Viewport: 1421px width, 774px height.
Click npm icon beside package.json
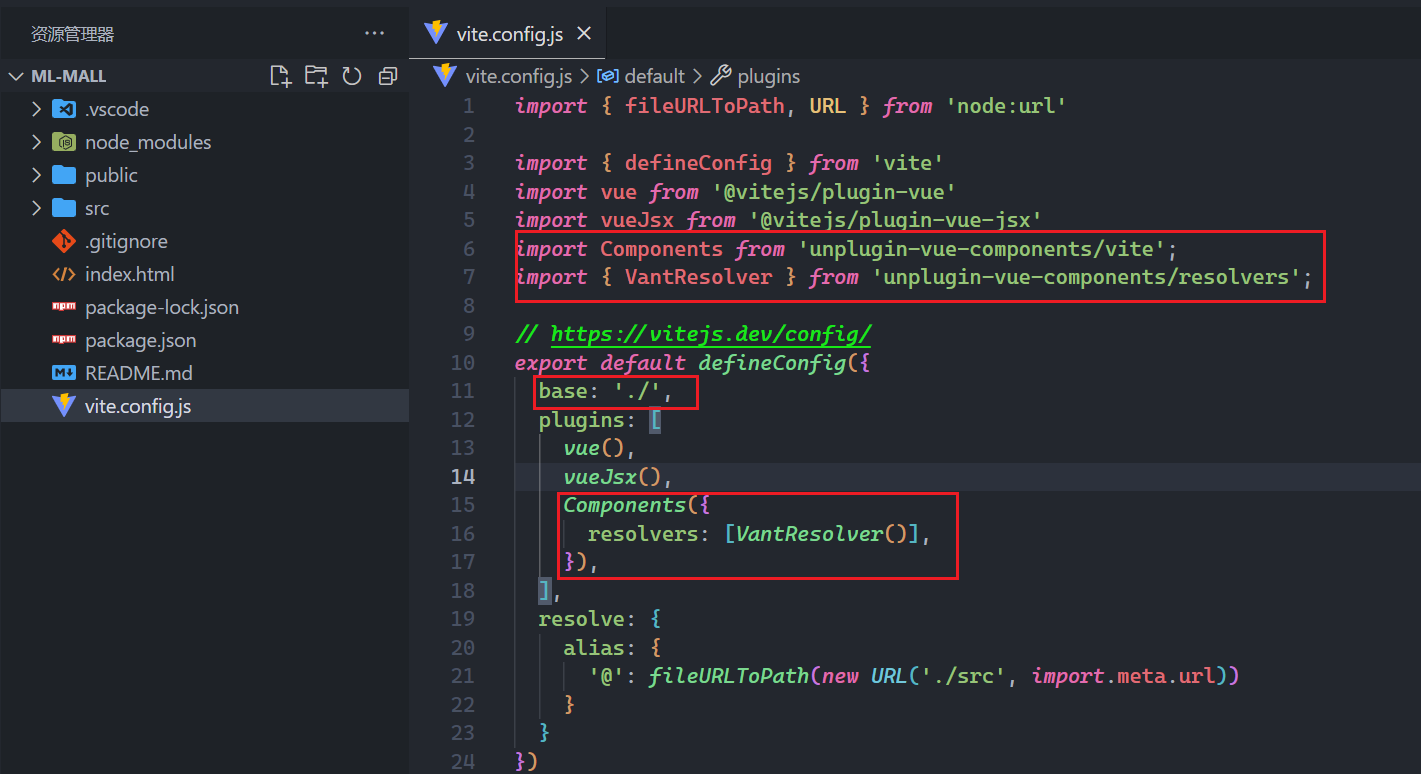point(64,340)
